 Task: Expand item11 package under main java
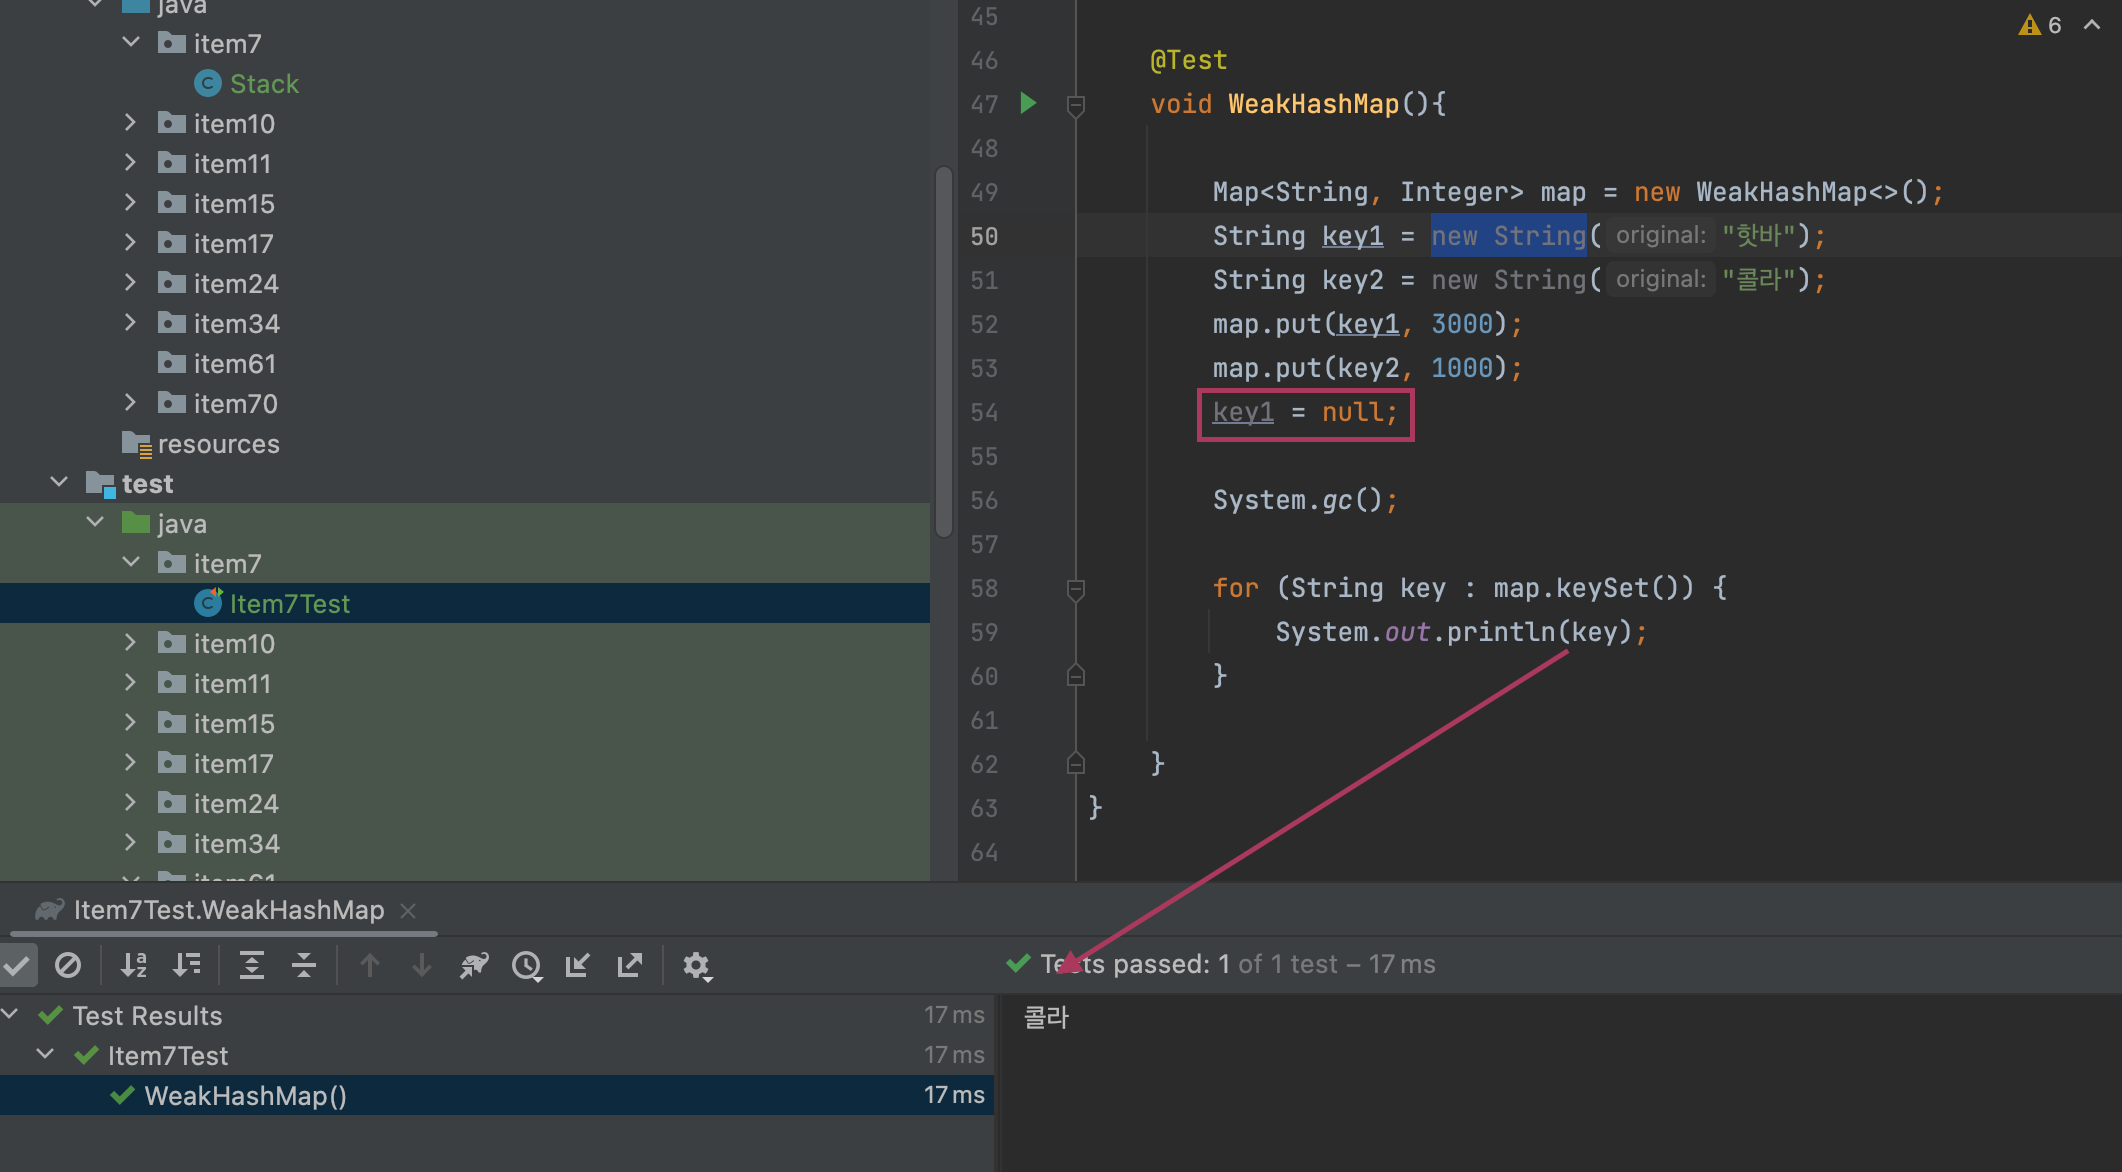tap(130, 163)
